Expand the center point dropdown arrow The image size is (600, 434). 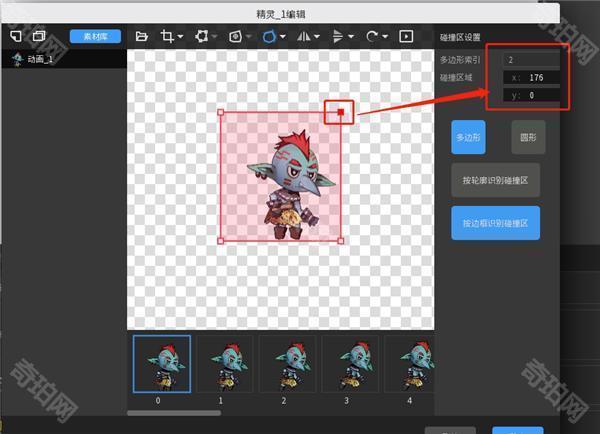click(x=249, y=37)
